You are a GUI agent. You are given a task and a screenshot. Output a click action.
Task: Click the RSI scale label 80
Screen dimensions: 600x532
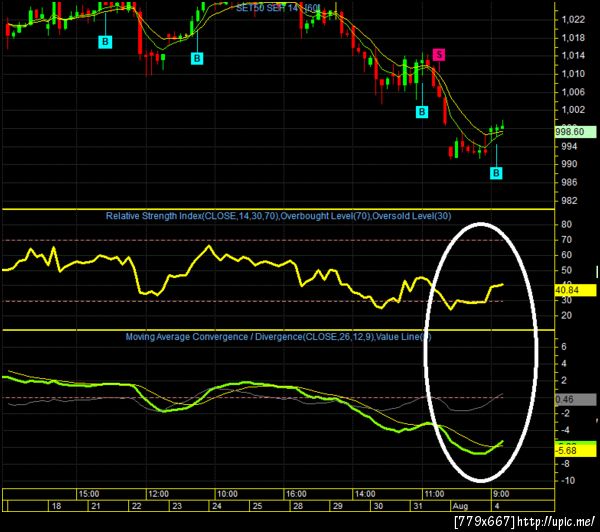(x=567, y=224)
